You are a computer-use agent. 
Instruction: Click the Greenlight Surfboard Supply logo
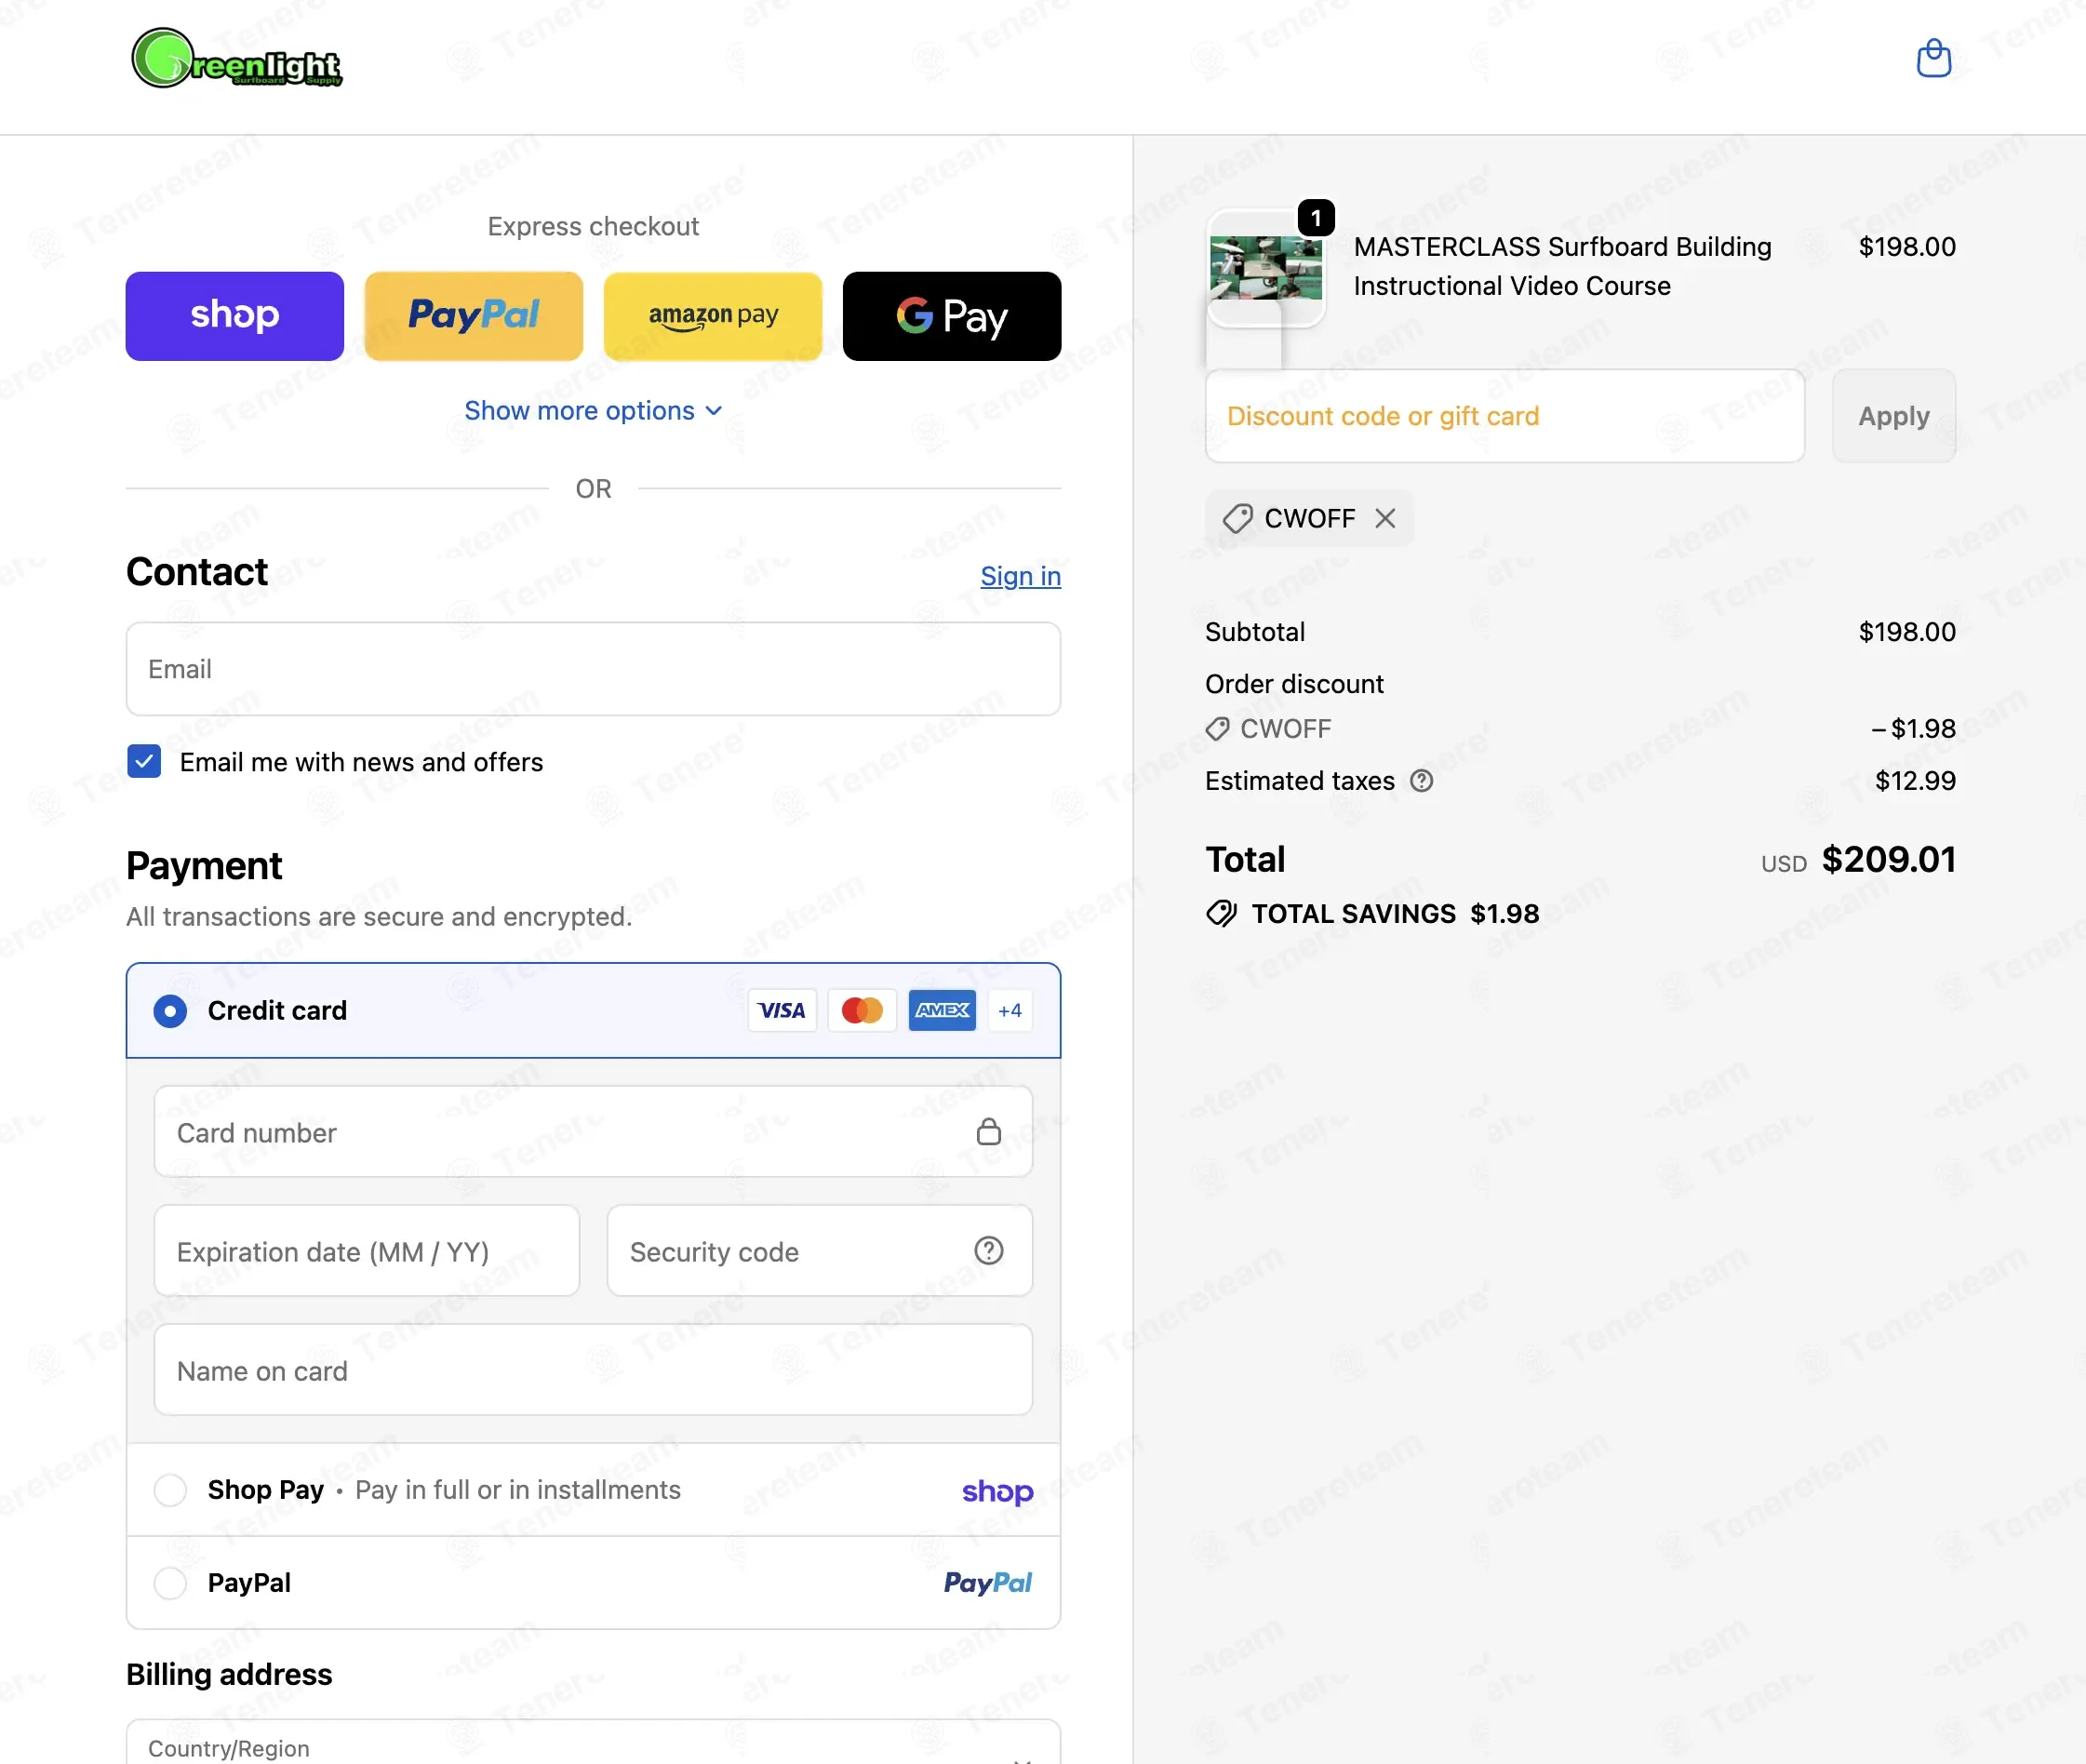tap(237, 58)
